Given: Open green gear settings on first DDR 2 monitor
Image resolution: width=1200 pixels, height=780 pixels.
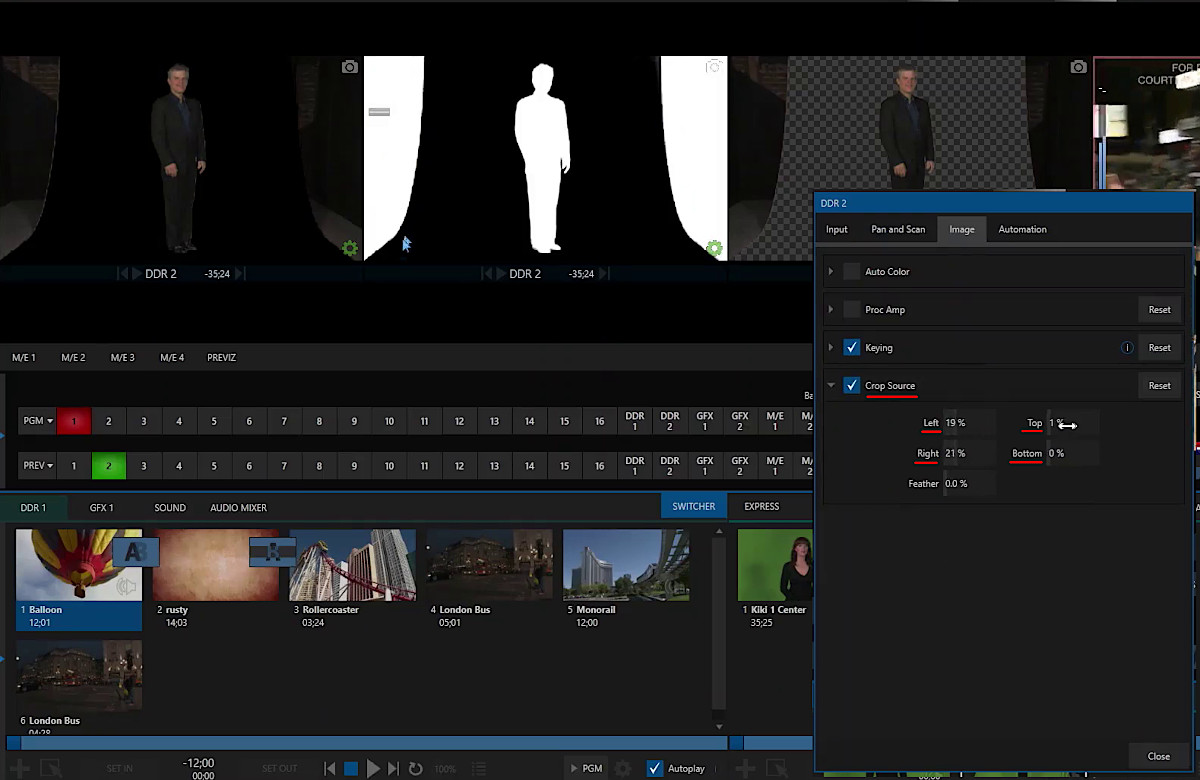Looking at the screenshot, I should pyautogui.click(x=349, y=248).
